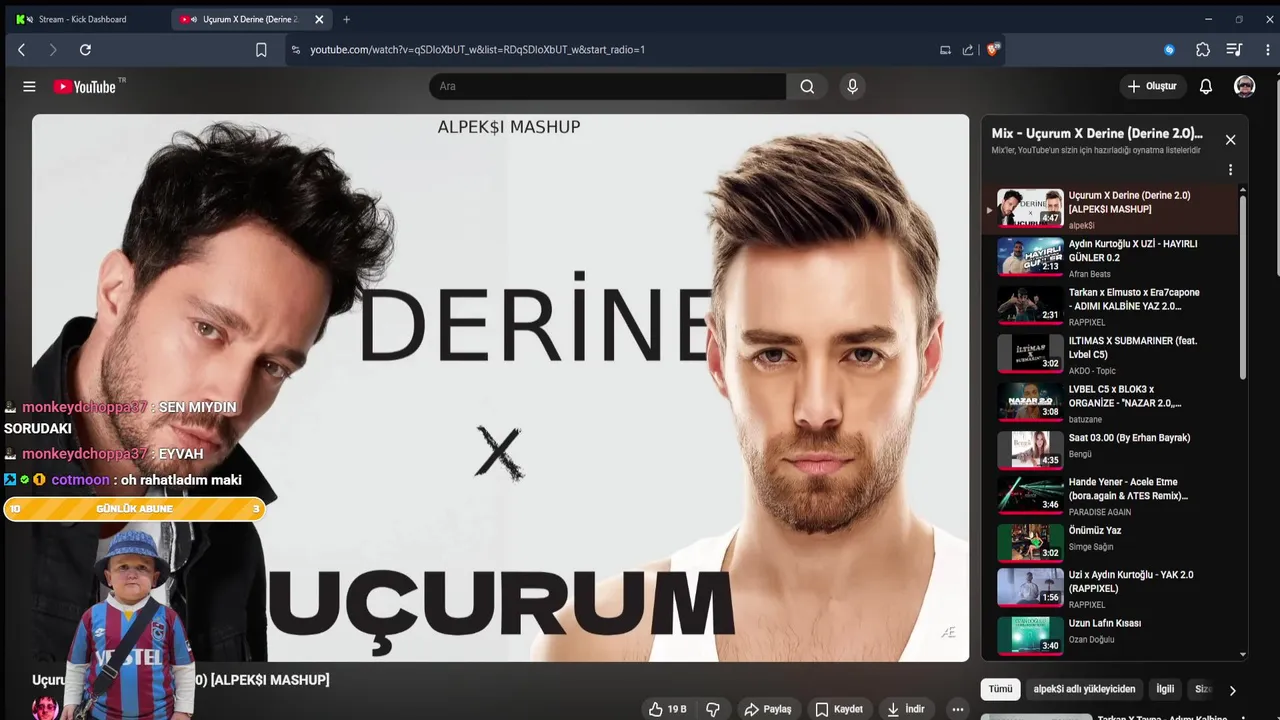The image size is (1280, 720).
Task: Show more filter chips with right arrow
Action: [x=1232, y=690]
